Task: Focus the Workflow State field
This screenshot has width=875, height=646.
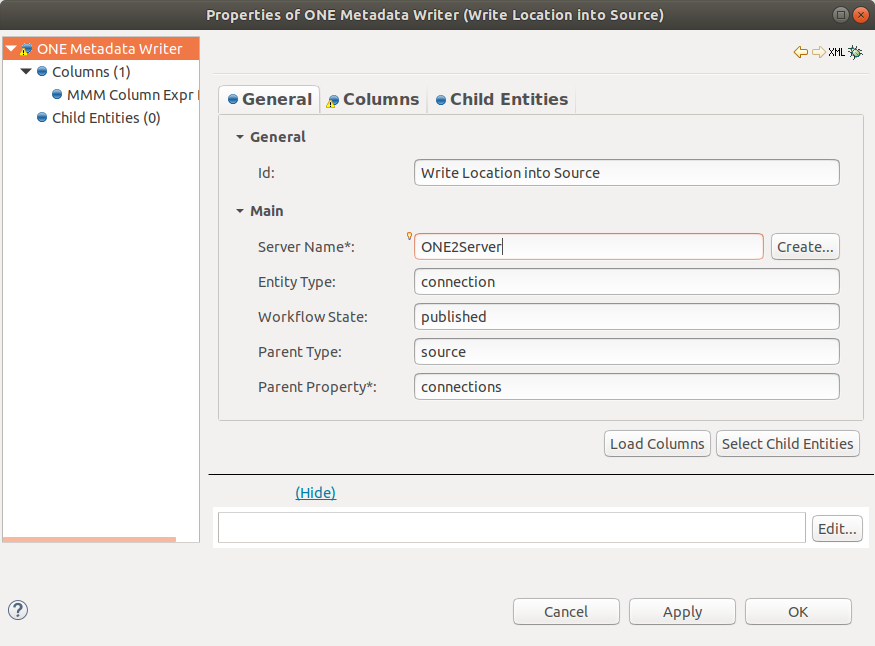Action: pyautogui.click(x=626, y=317)
